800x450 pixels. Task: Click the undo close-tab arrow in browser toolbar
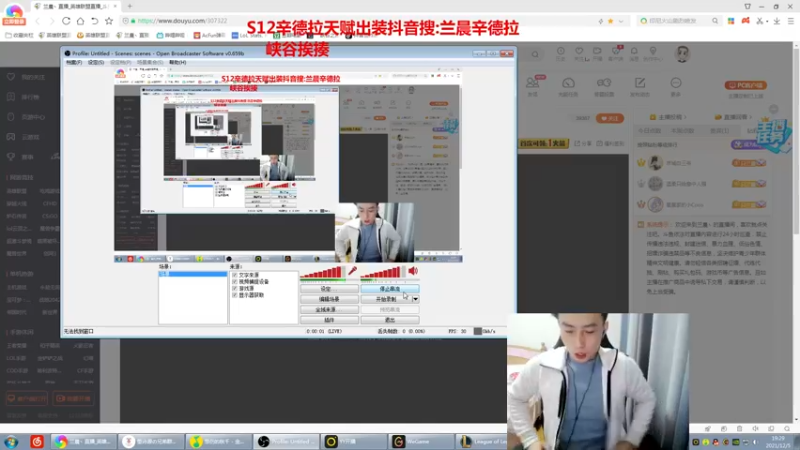click(94, 21)
